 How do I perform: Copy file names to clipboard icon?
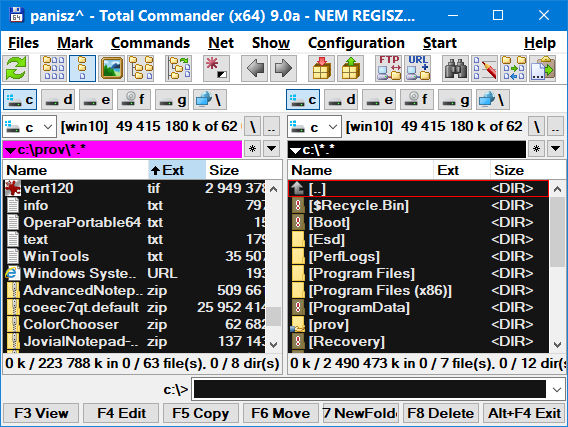coord(542,68)
